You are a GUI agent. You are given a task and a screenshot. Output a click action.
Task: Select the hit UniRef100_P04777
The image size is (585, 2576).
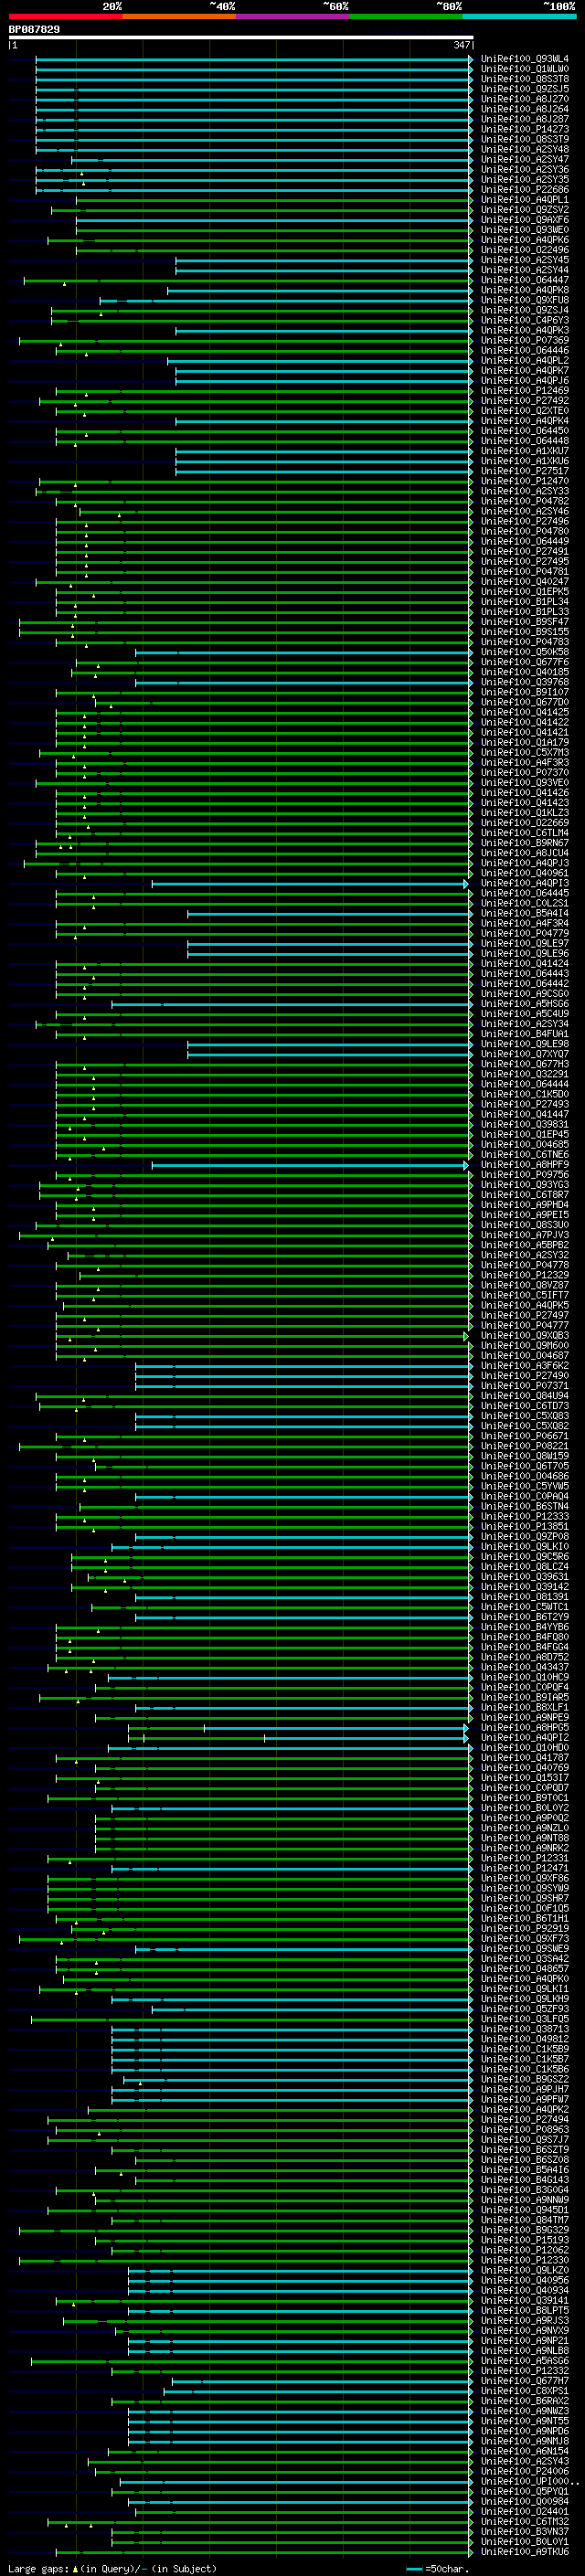point(524,1326)
